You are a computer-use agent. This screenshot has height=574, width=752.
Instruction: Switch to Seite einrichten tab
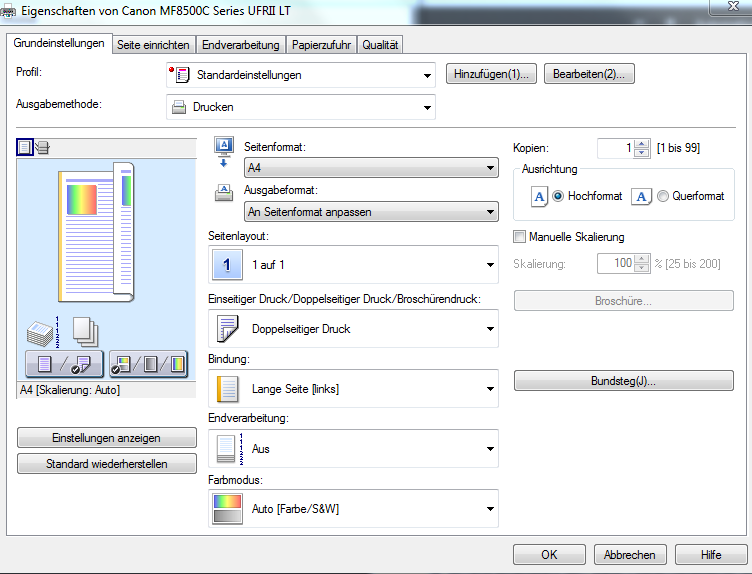pos(153,45)
